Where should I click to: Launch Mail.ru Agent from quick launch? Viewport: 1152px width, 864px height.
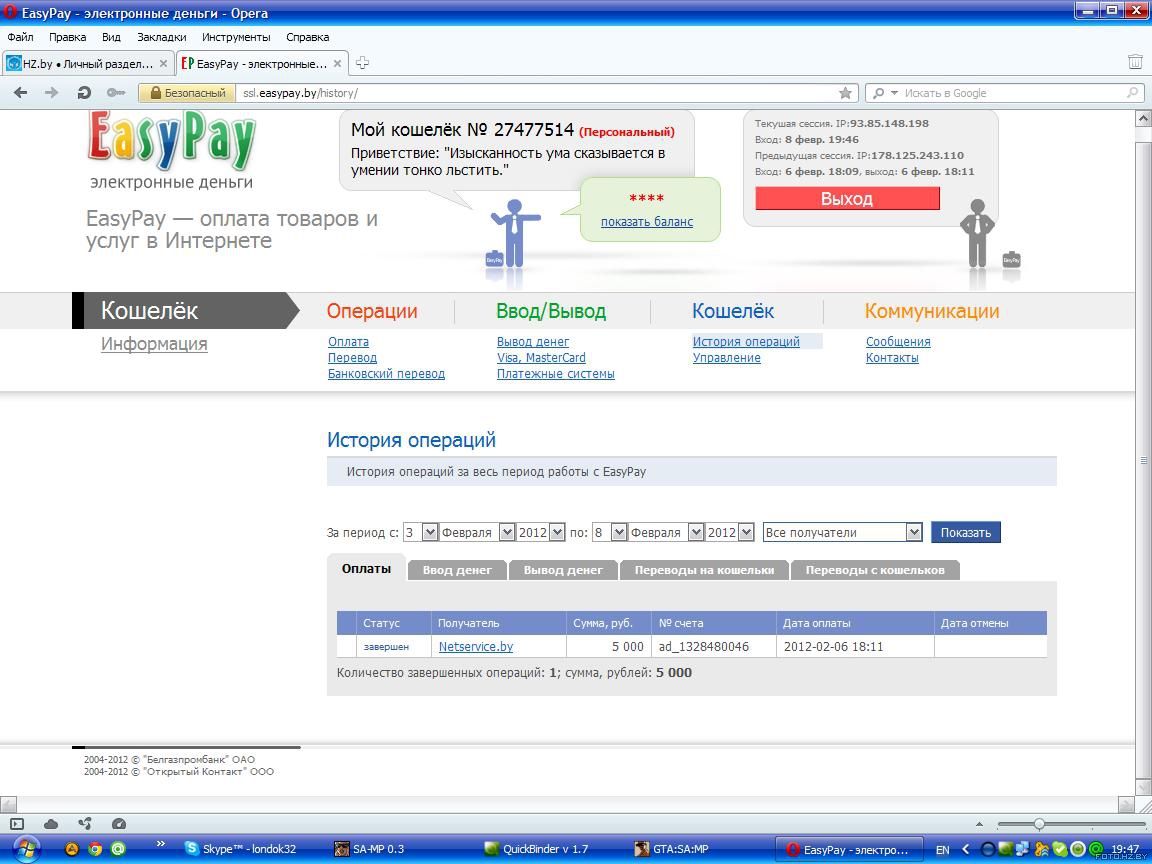tap(118, 849)
